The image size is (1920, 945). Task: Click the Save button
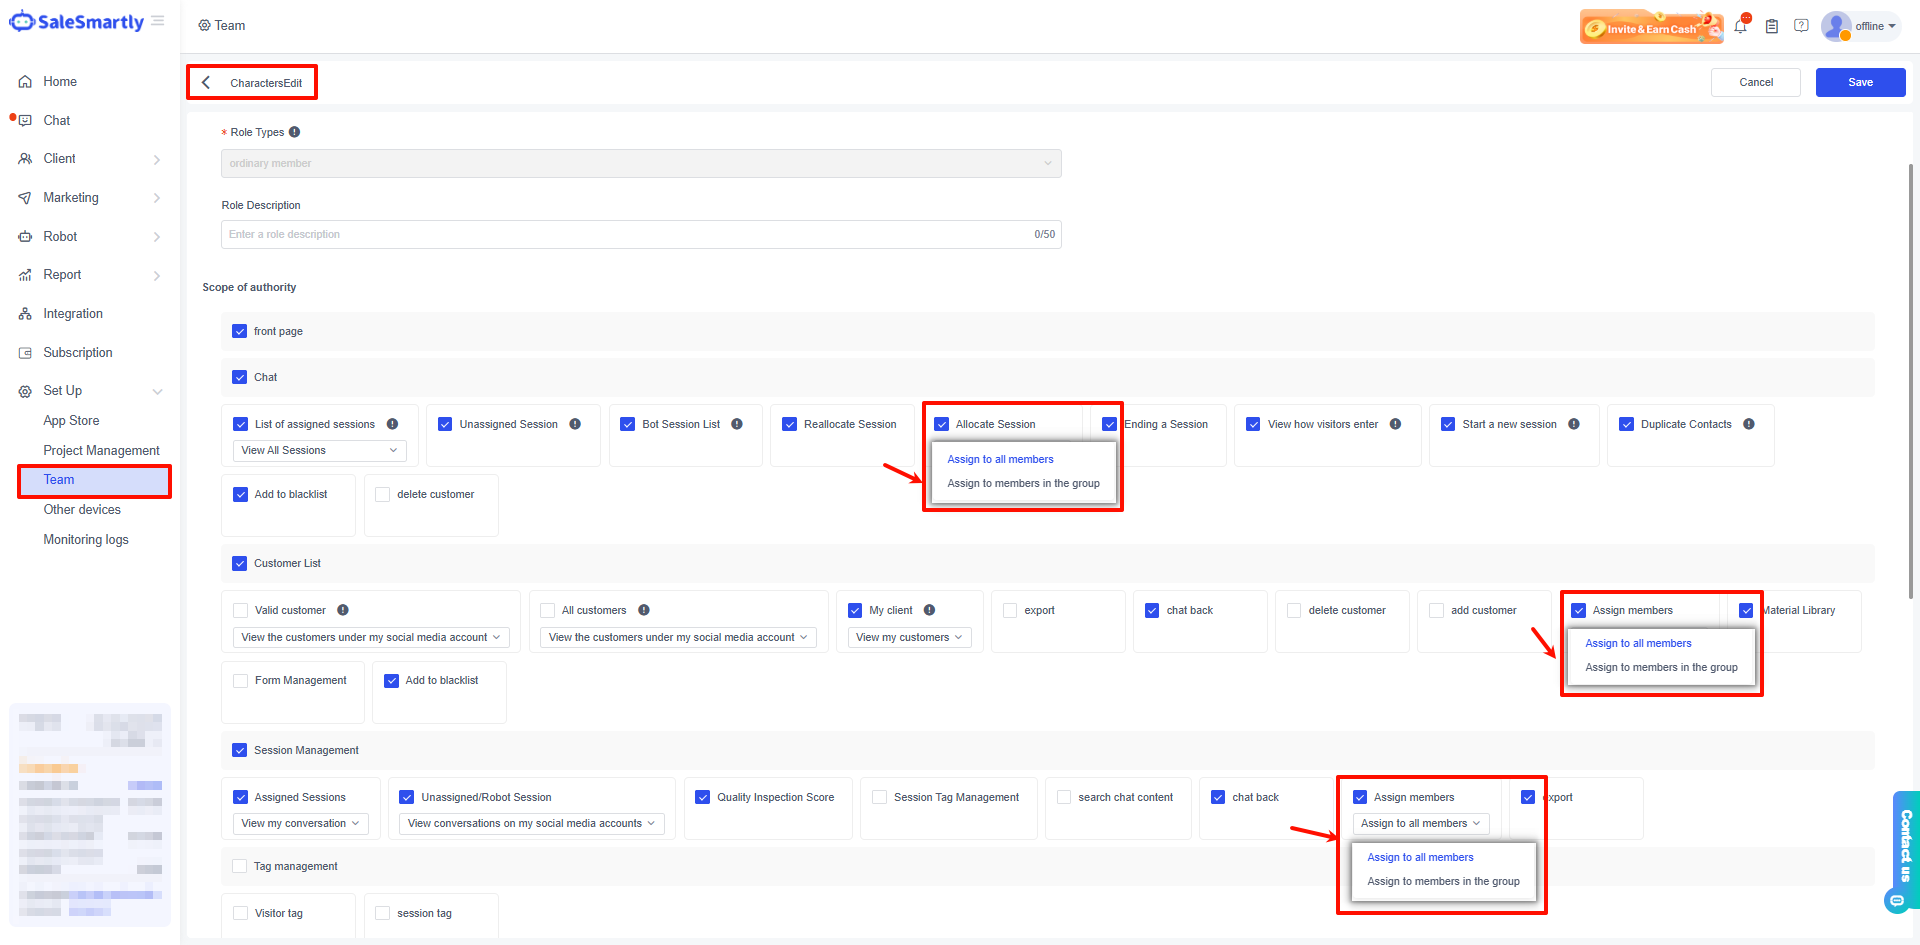coord(1860,82)
